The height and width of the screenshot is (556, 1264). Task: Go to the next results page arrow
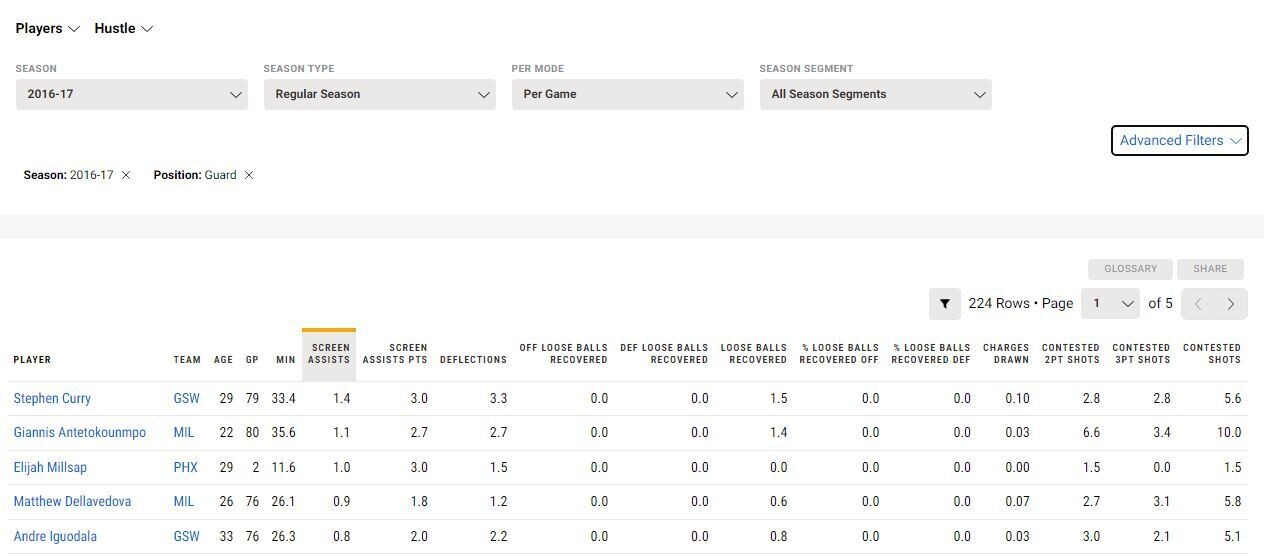[1231, 304]
